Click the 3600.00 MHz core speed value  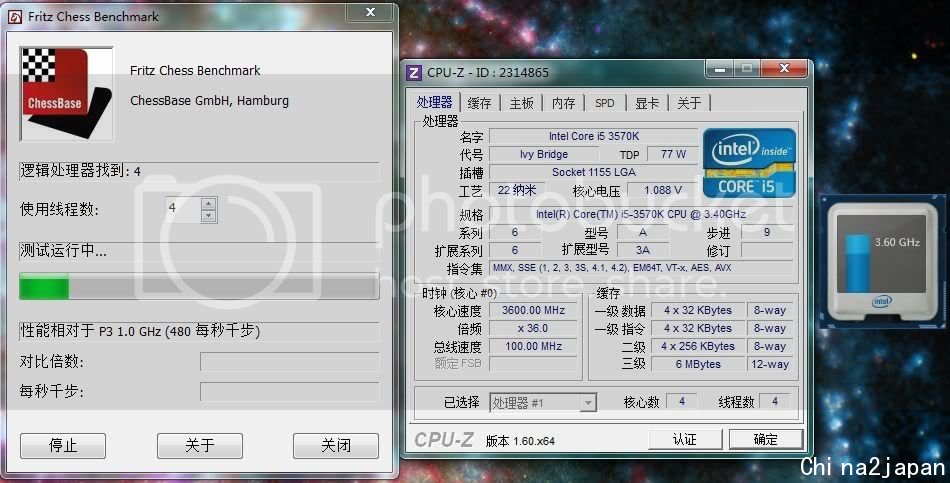tap(533, 310)
